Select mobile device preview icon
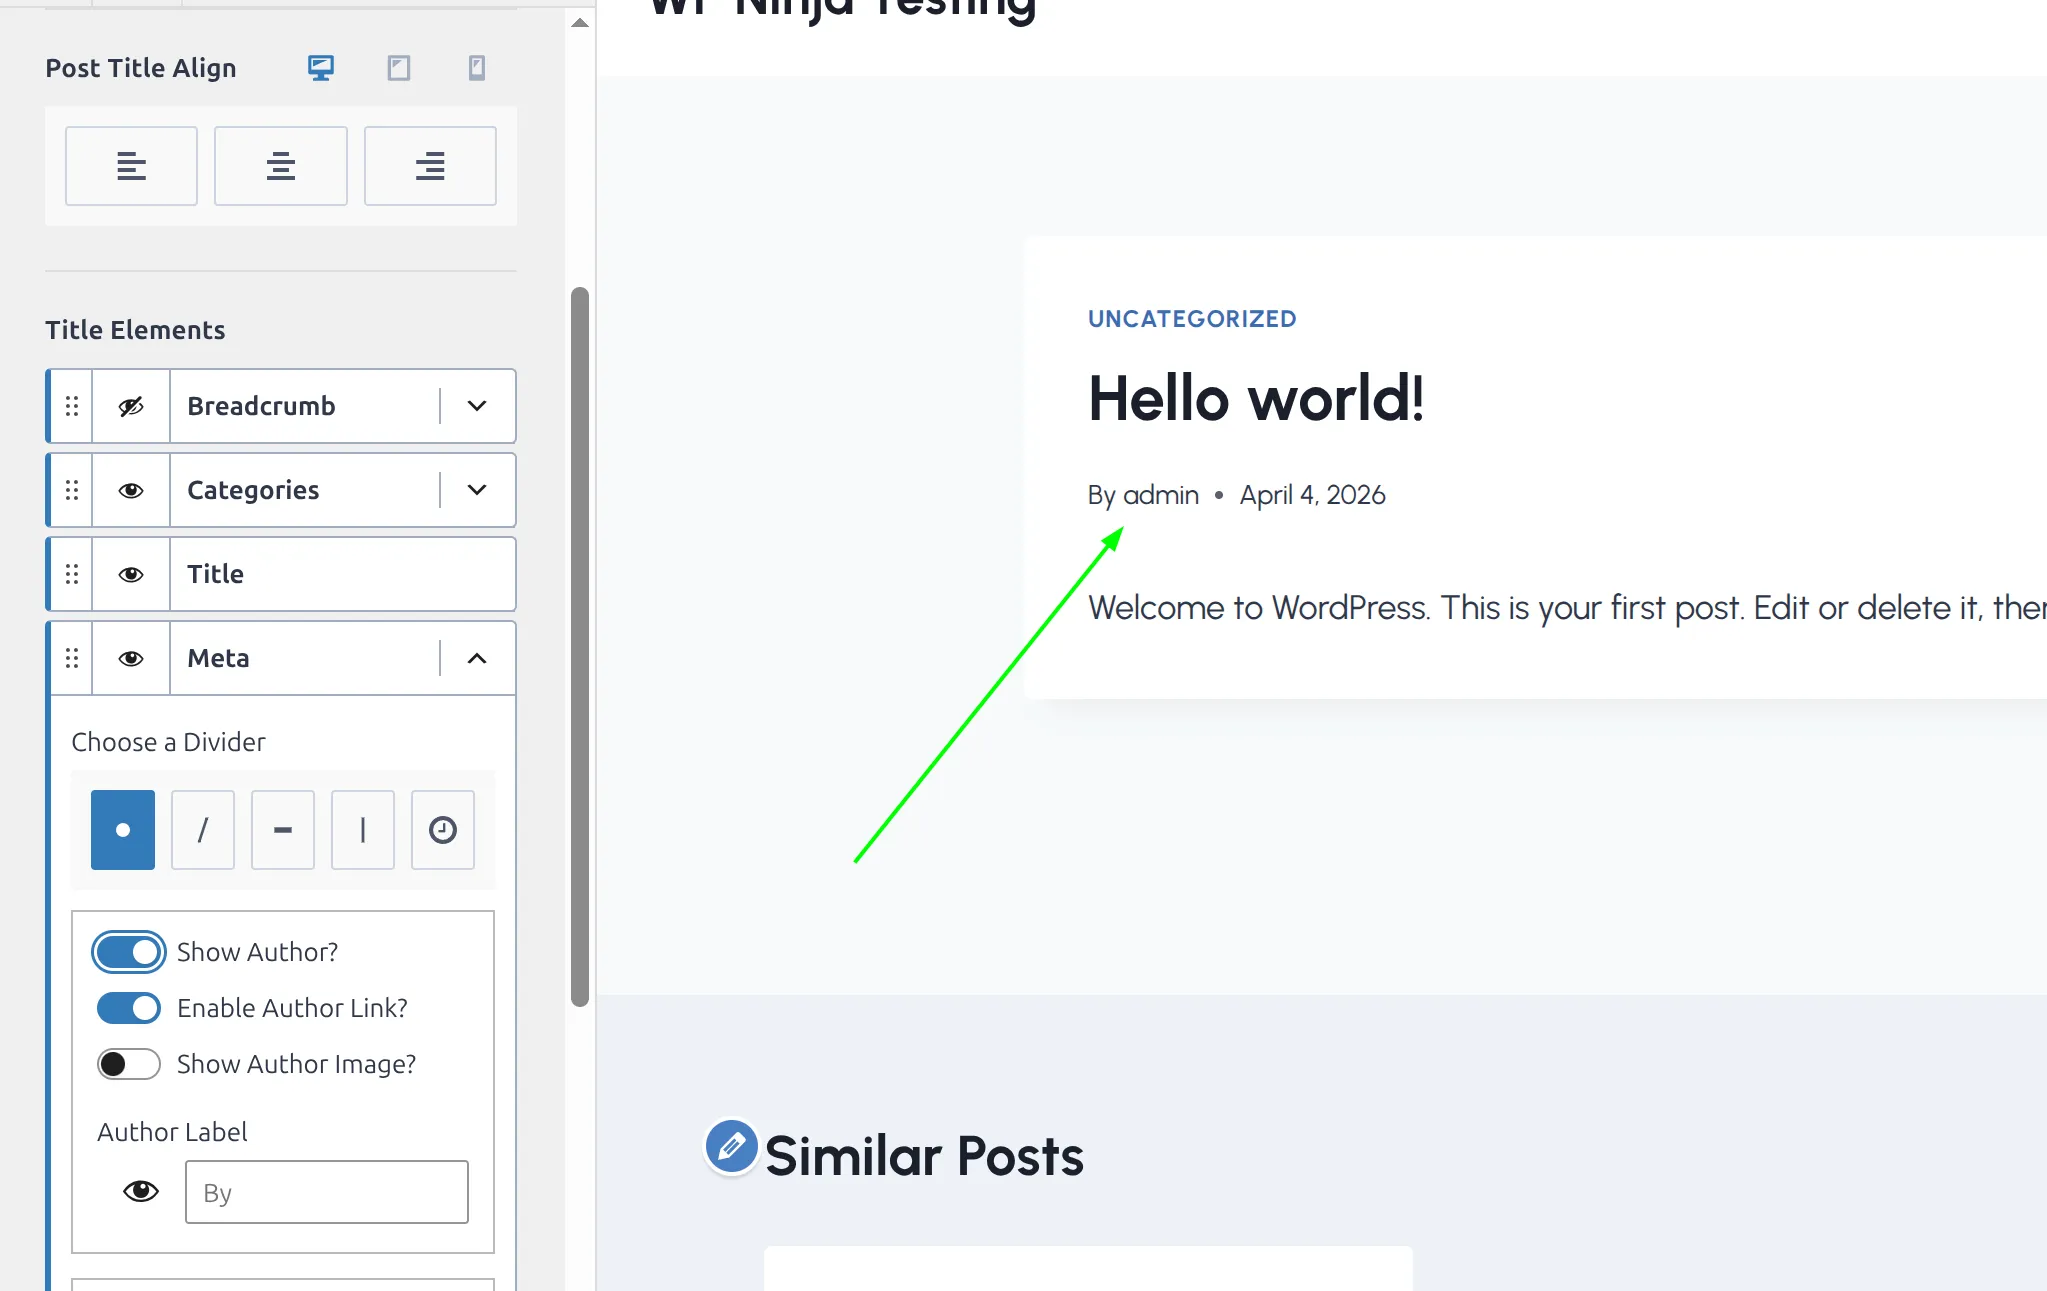This screenshot has width=2047, height=1291. pos(477,68)
